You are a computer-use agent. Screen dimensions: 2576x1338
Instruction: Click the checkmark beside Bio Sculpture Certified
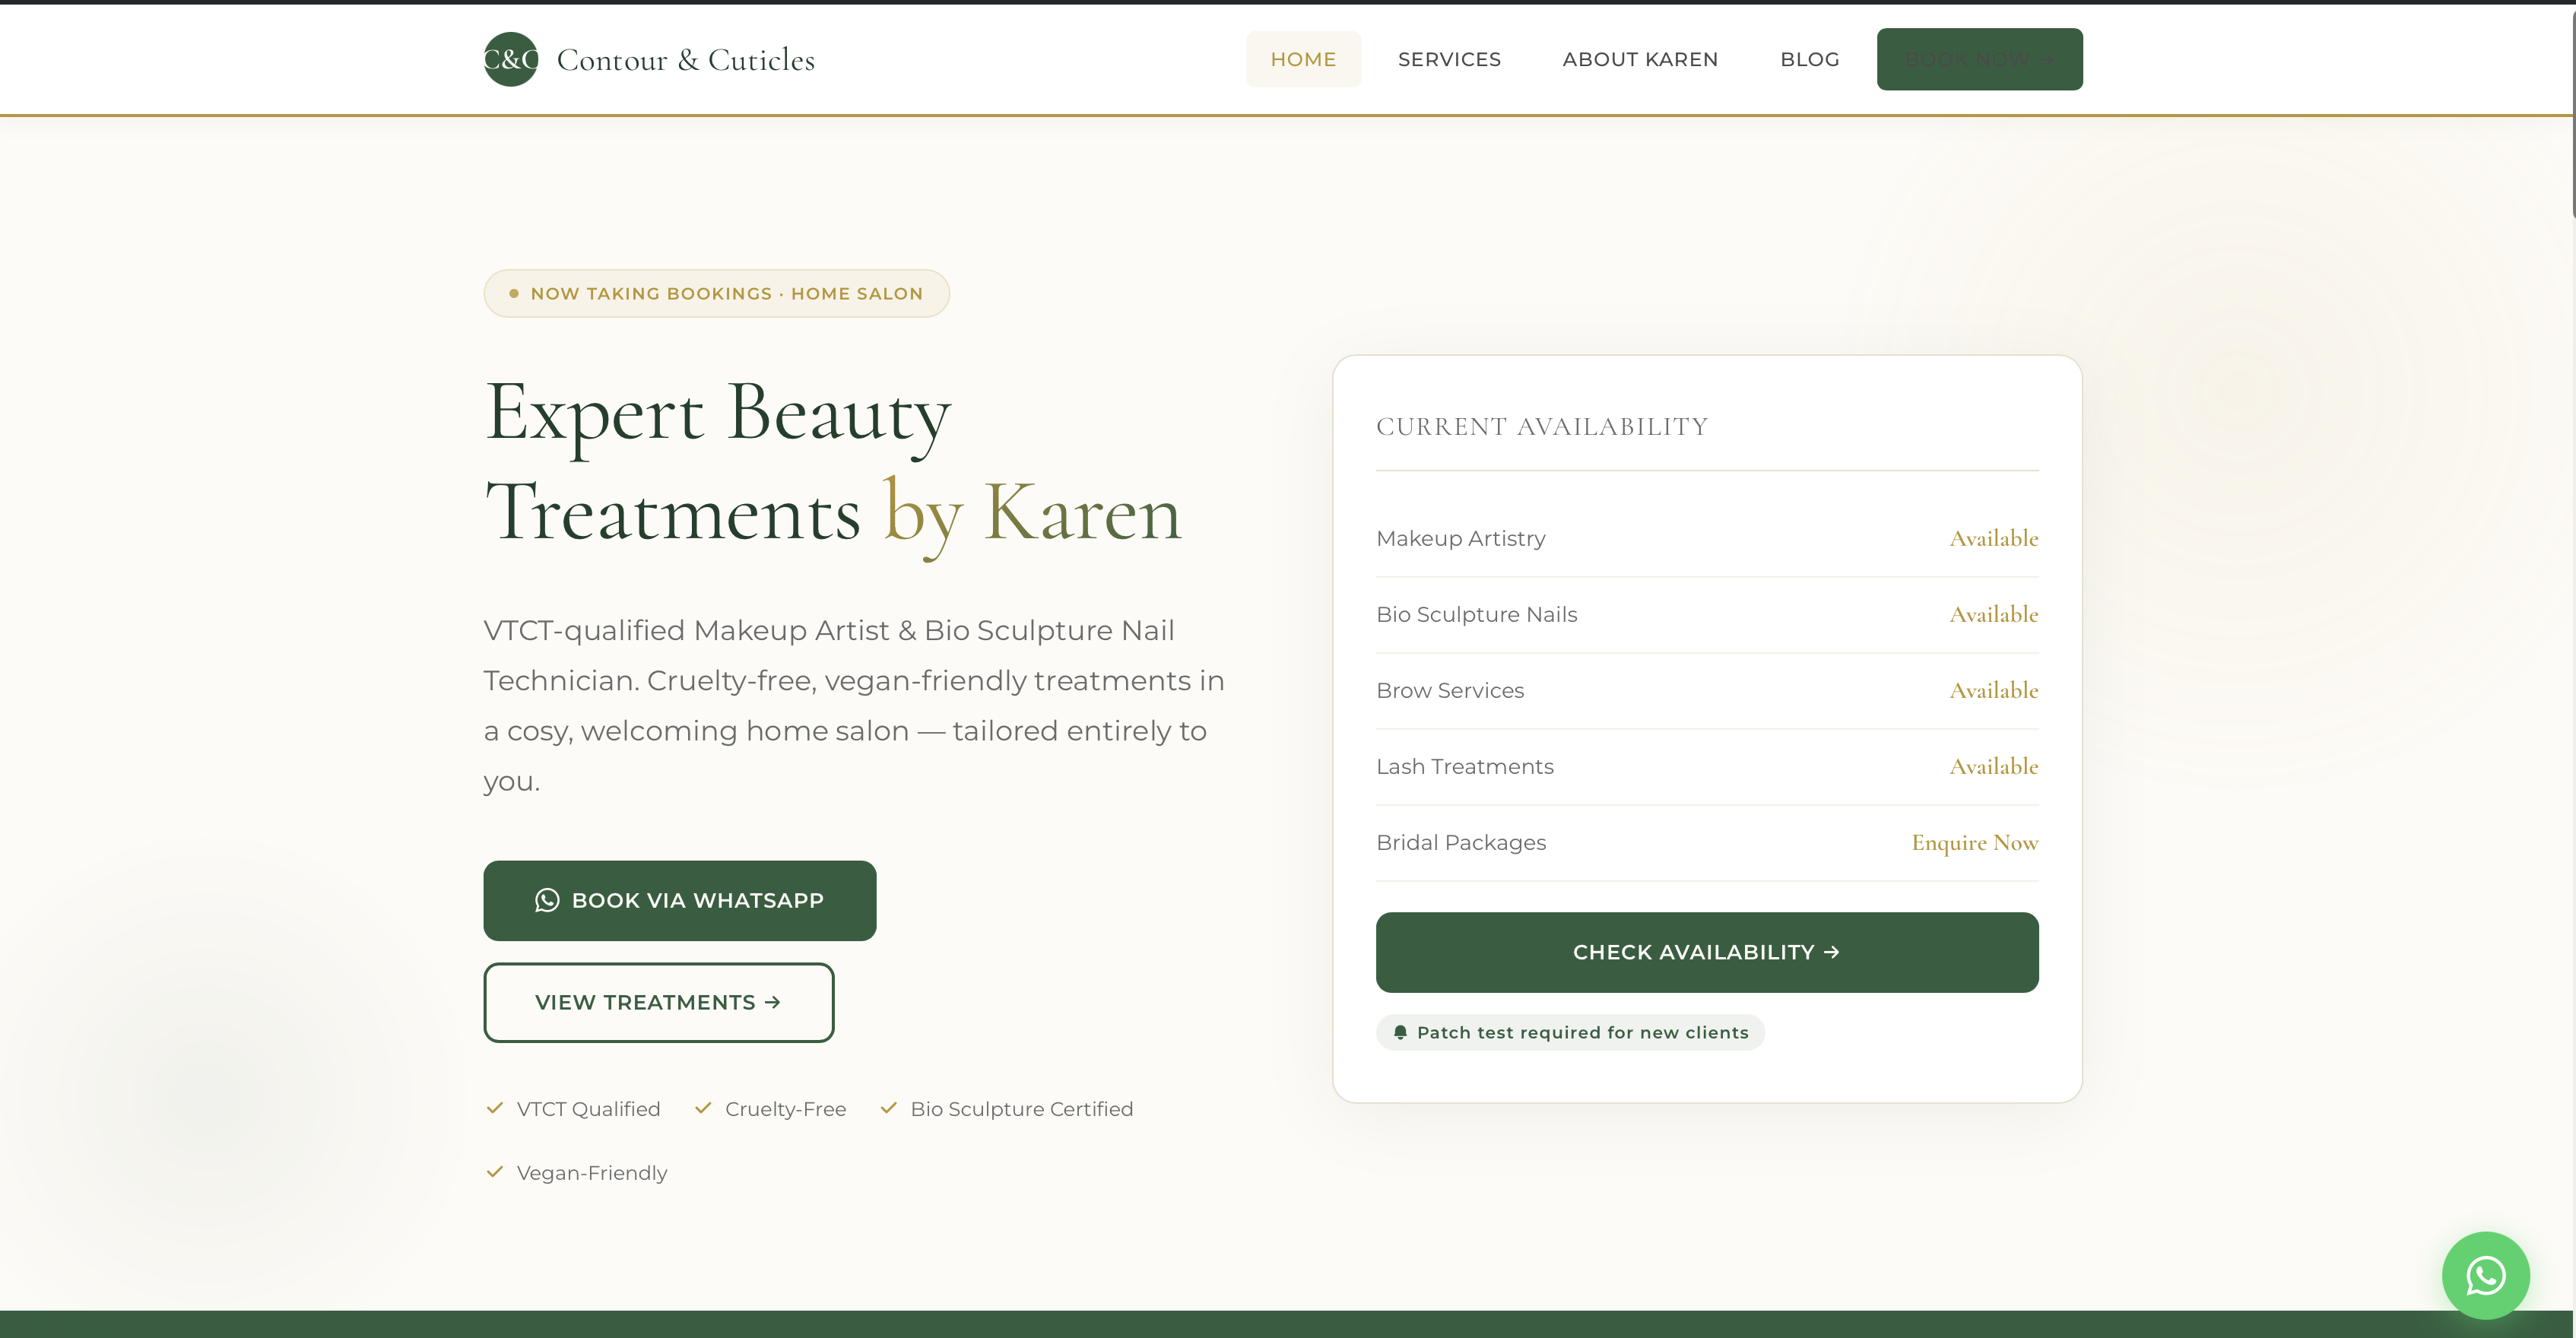(888, 1108)
